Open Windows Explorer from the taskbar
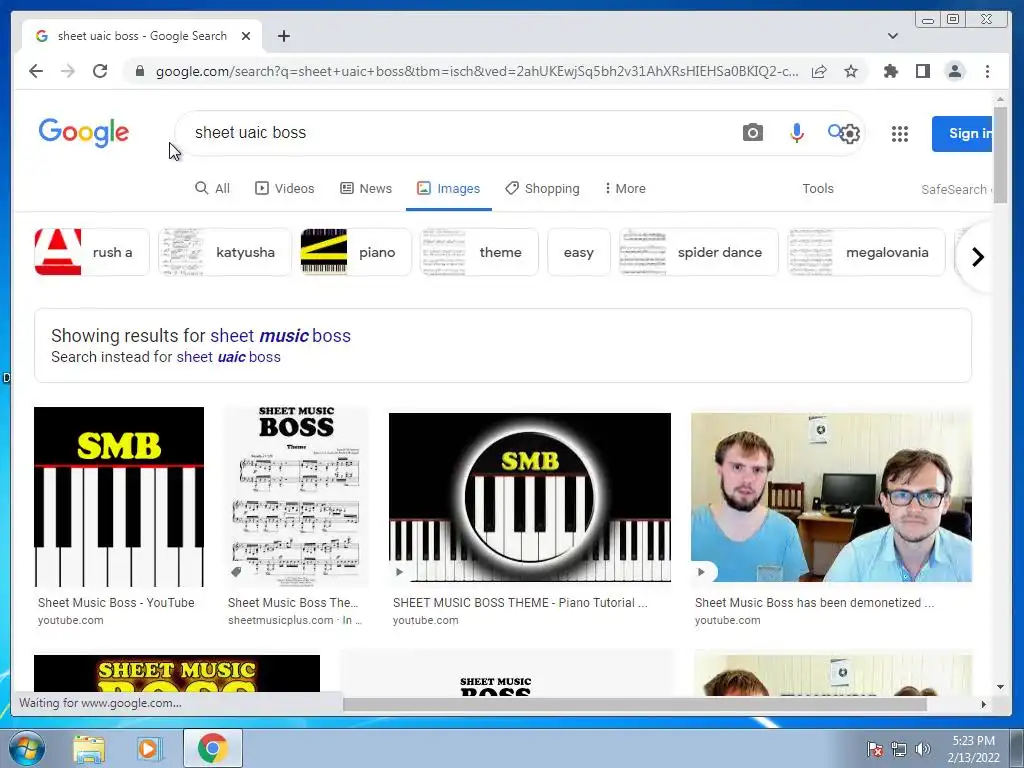This screenshot has width=1024, height=768. (x=89, y=748)
